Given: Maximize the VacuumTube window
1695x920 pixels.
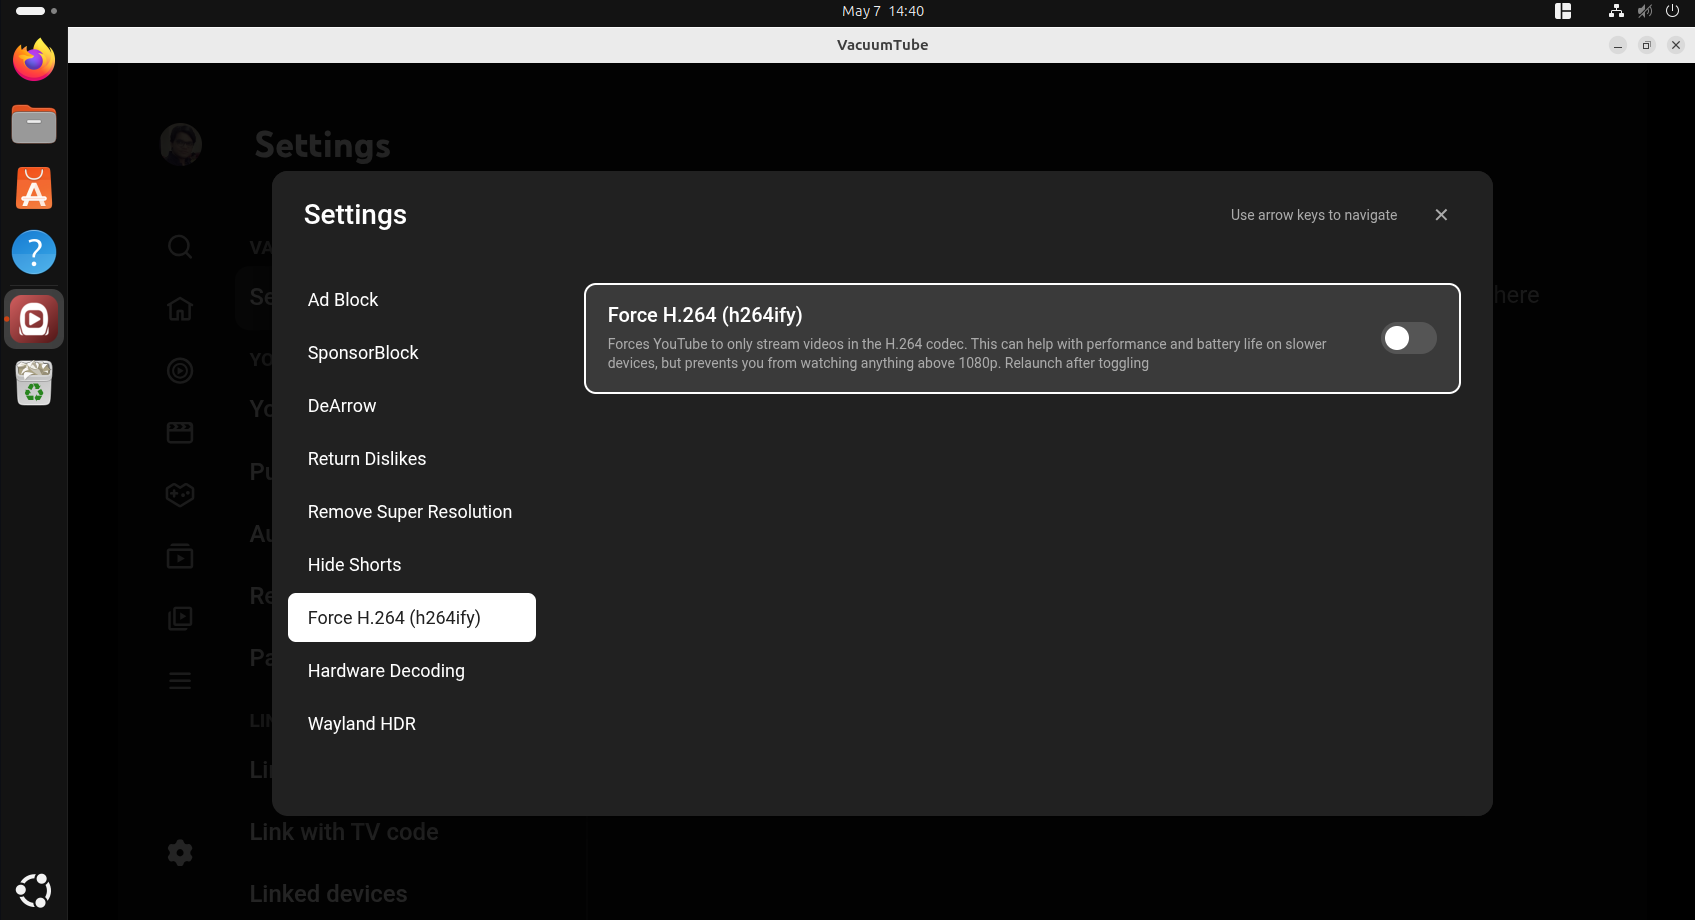Looking at the screenshot, I should tap(1647, 45).
